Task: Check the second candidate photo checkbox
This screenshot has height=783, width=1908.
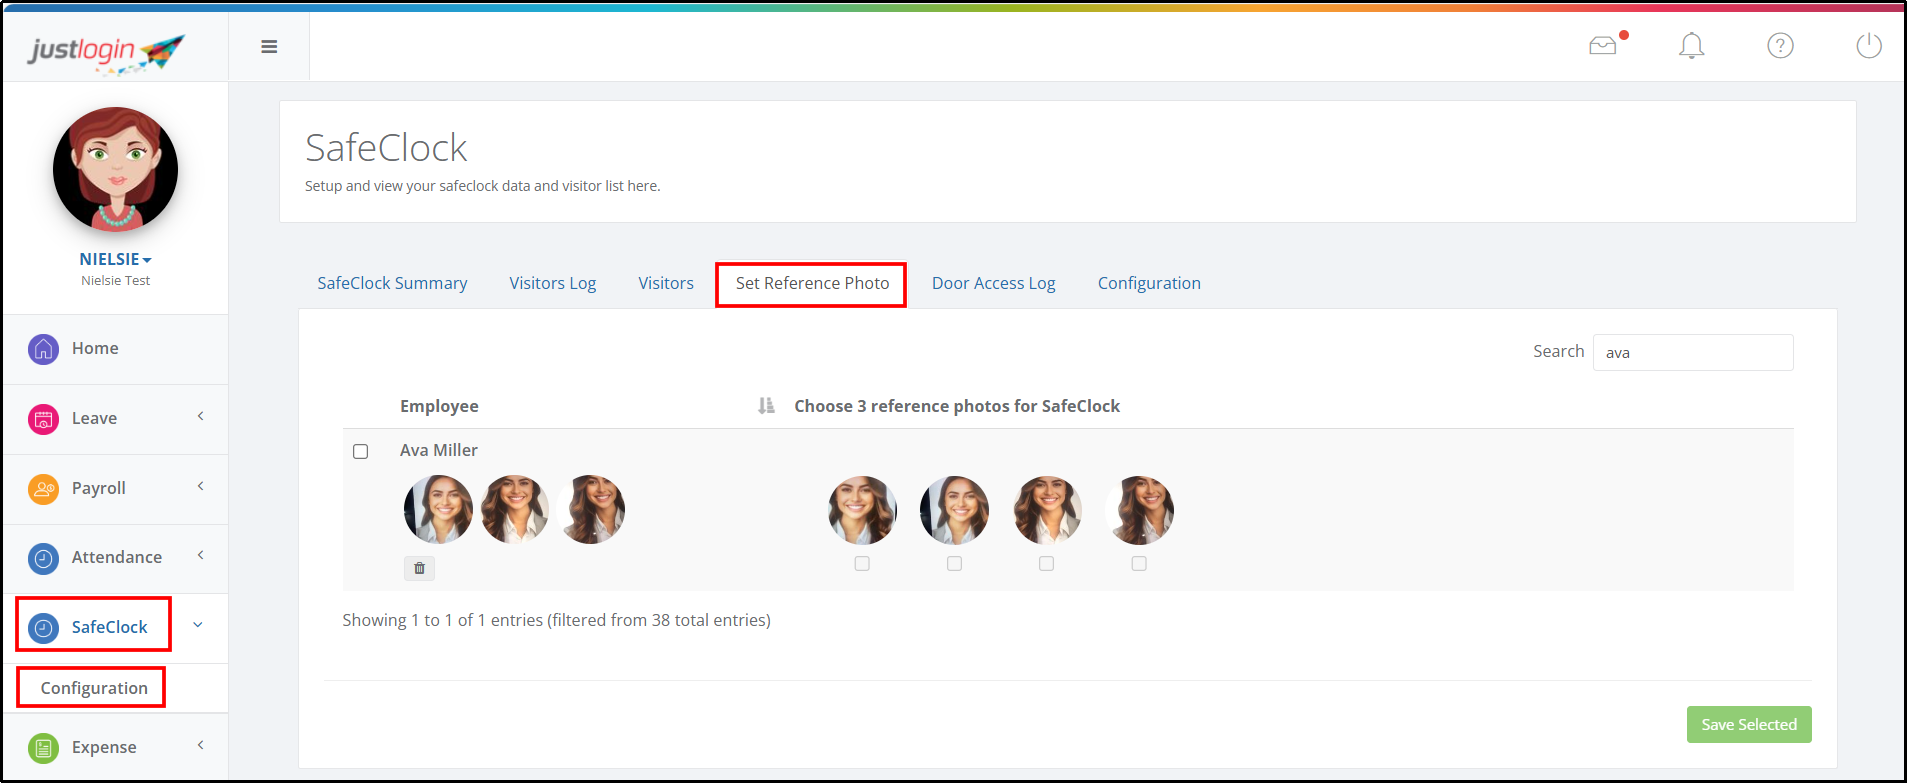Action: [x=954, y=564]
